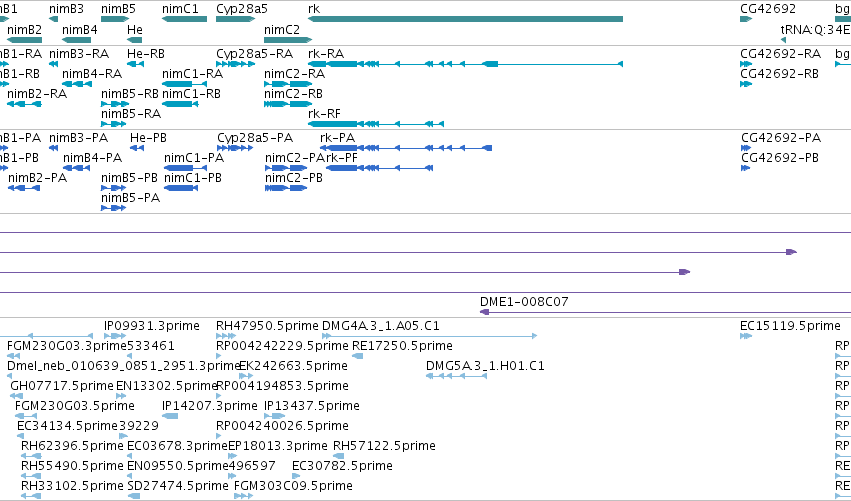
Task: Click the nimC1-PB protein label
Action: (193, 178)
